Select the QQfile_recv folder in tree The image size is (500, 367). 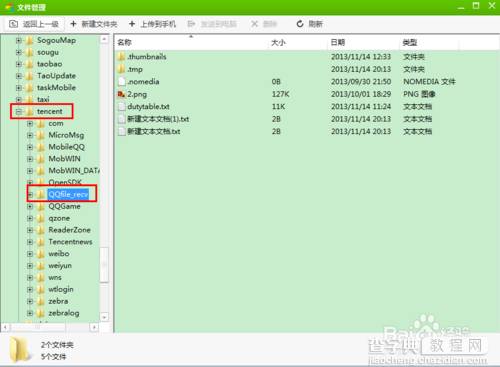tap(68, 194)
